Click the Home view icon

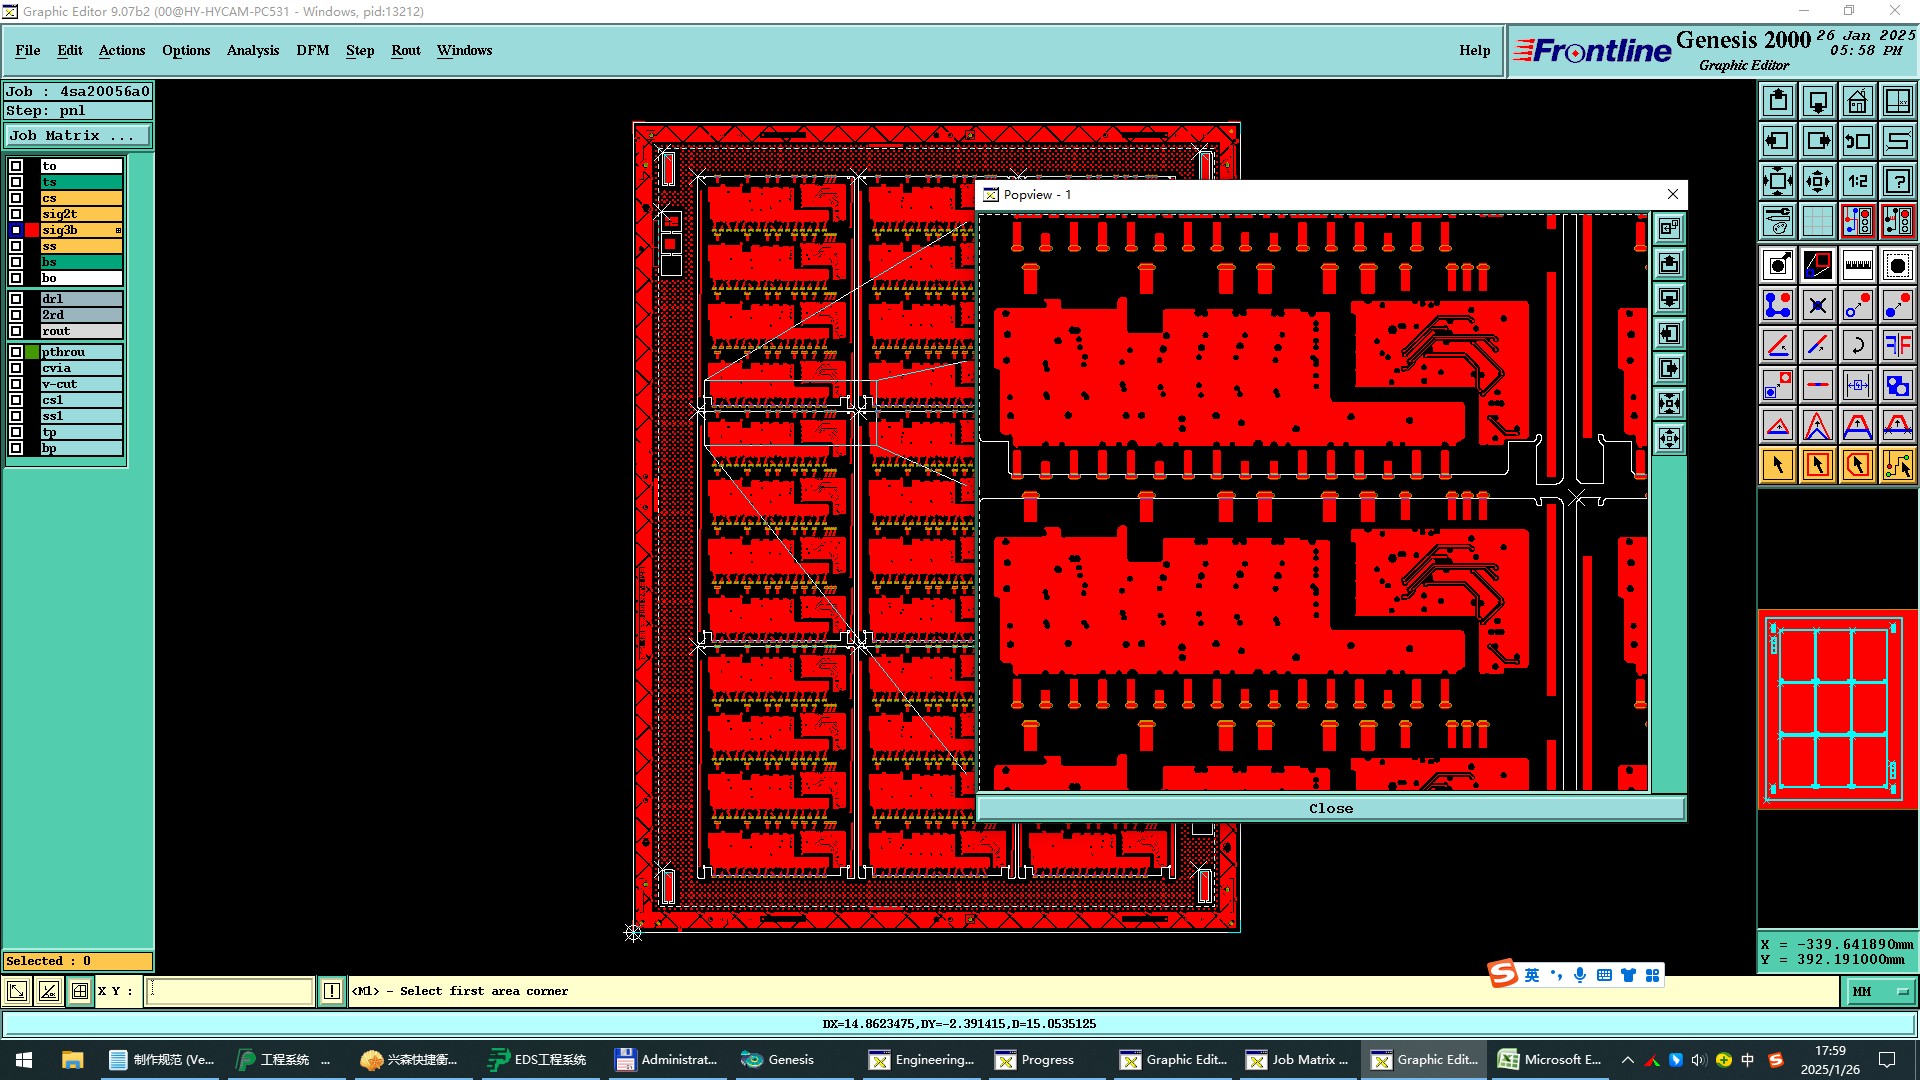[1857, 101]
